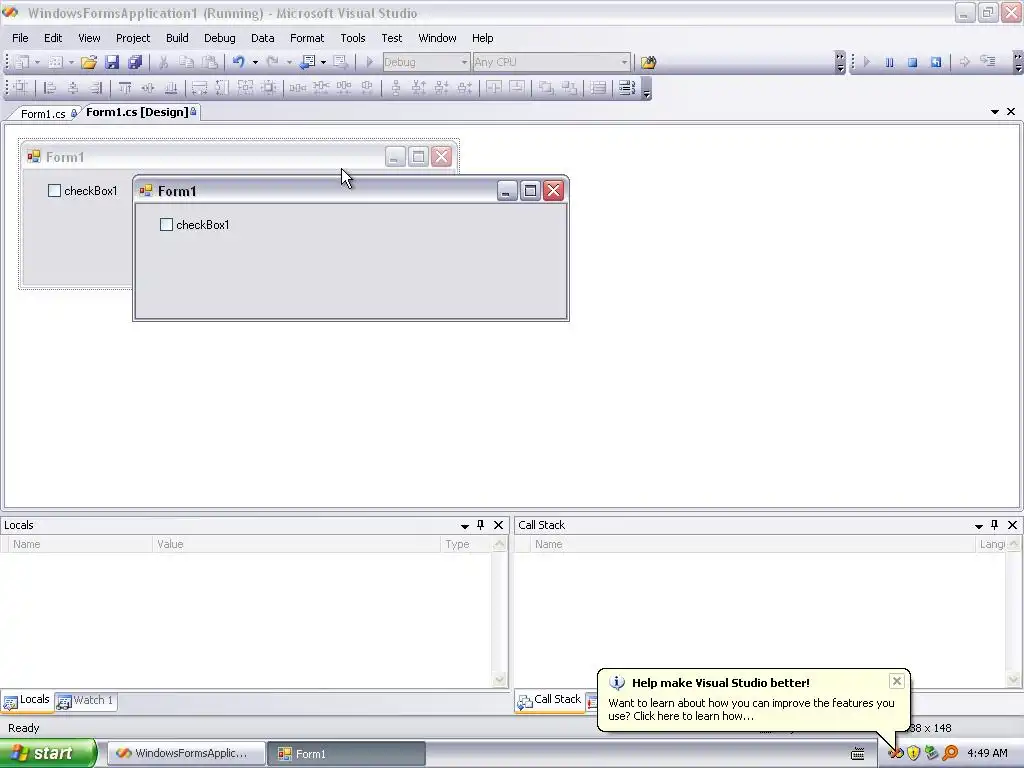Viewport: 1024px width, 768px height.
Task: Open the Test menu
Action: (392, 38)
